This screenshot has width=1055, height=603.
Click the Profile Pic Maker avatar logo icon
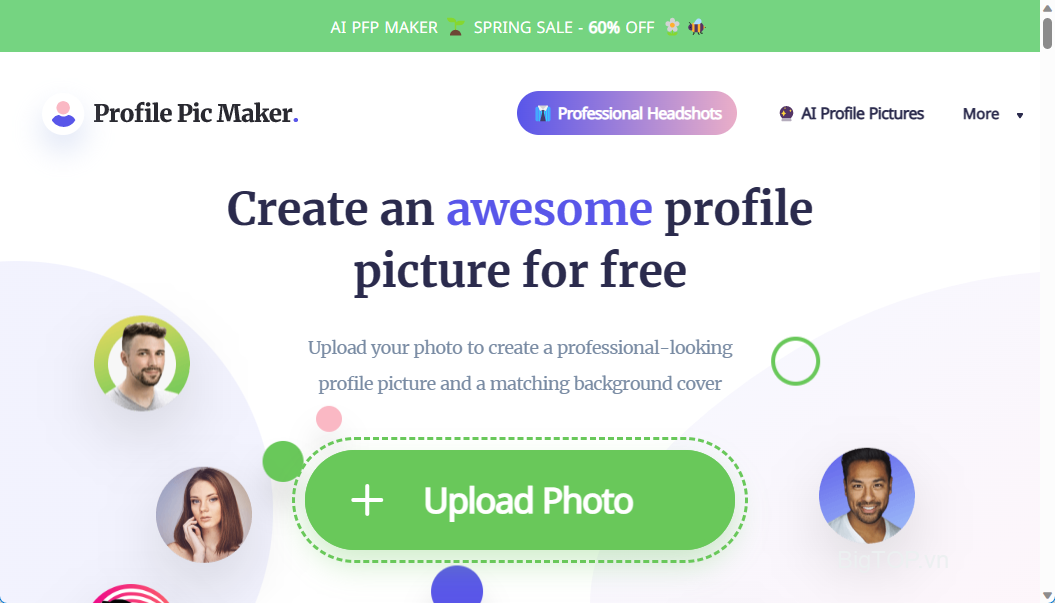(x=63, y=114)
